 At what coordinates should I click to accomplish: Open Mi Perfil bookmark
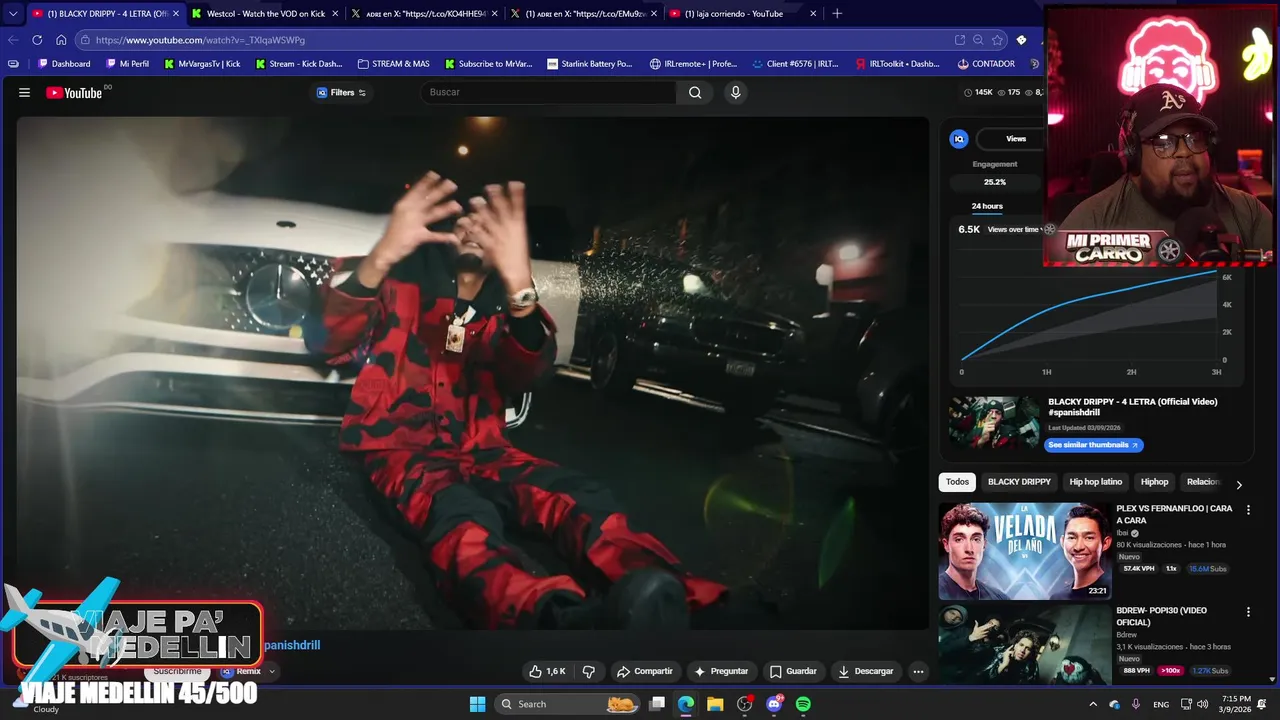click(x=127, y=64)
